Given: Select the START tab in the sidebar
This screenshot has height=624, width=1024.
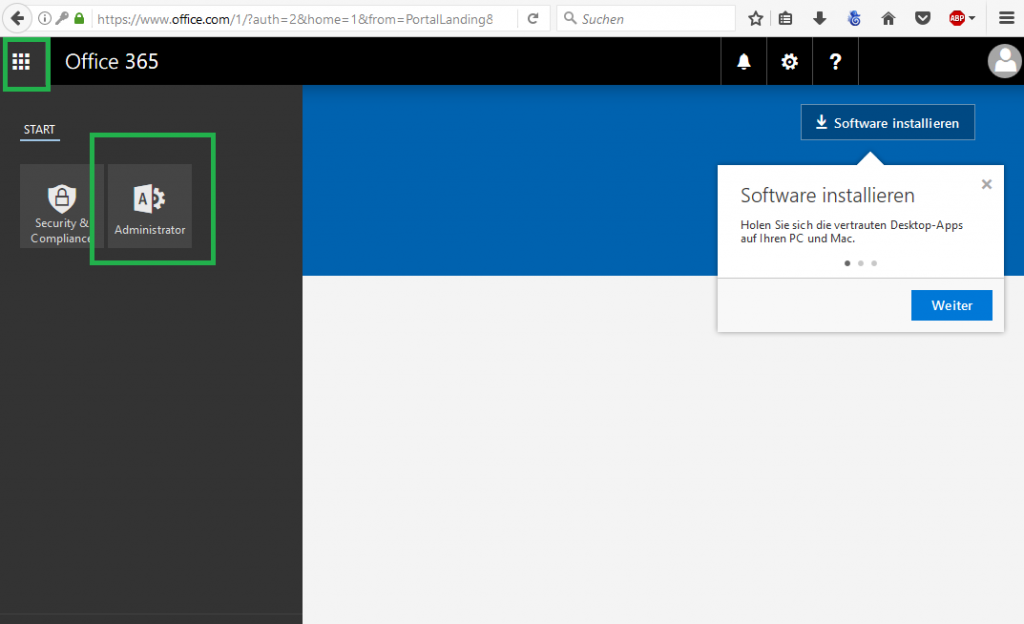Looking at the screenshot, I should pyautogui.click(x=40, y=130).
